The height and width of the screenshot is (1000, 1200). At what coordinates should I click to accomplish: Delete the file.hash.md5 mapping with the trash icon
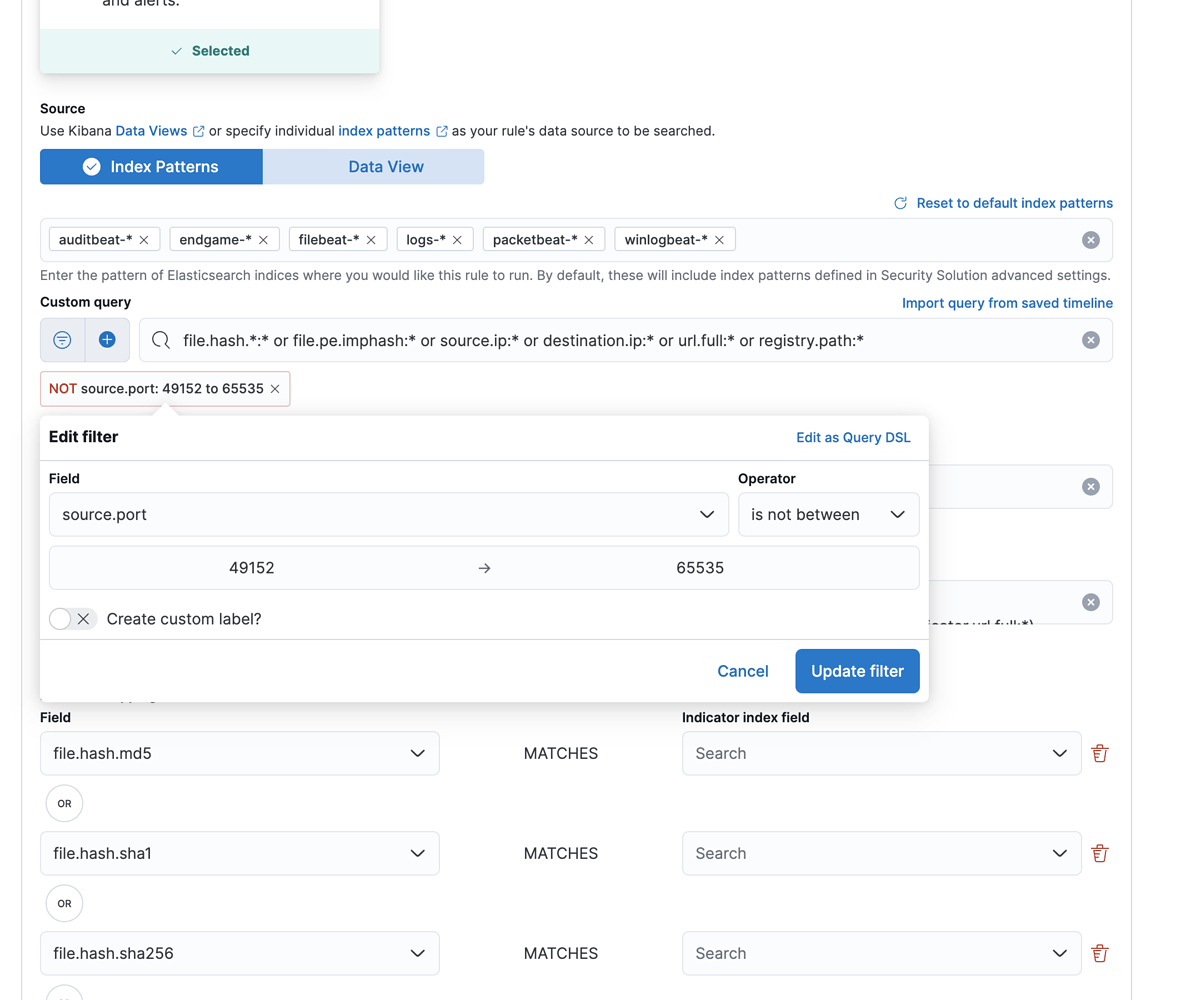pyautogui.click(x=1100, y=753)
